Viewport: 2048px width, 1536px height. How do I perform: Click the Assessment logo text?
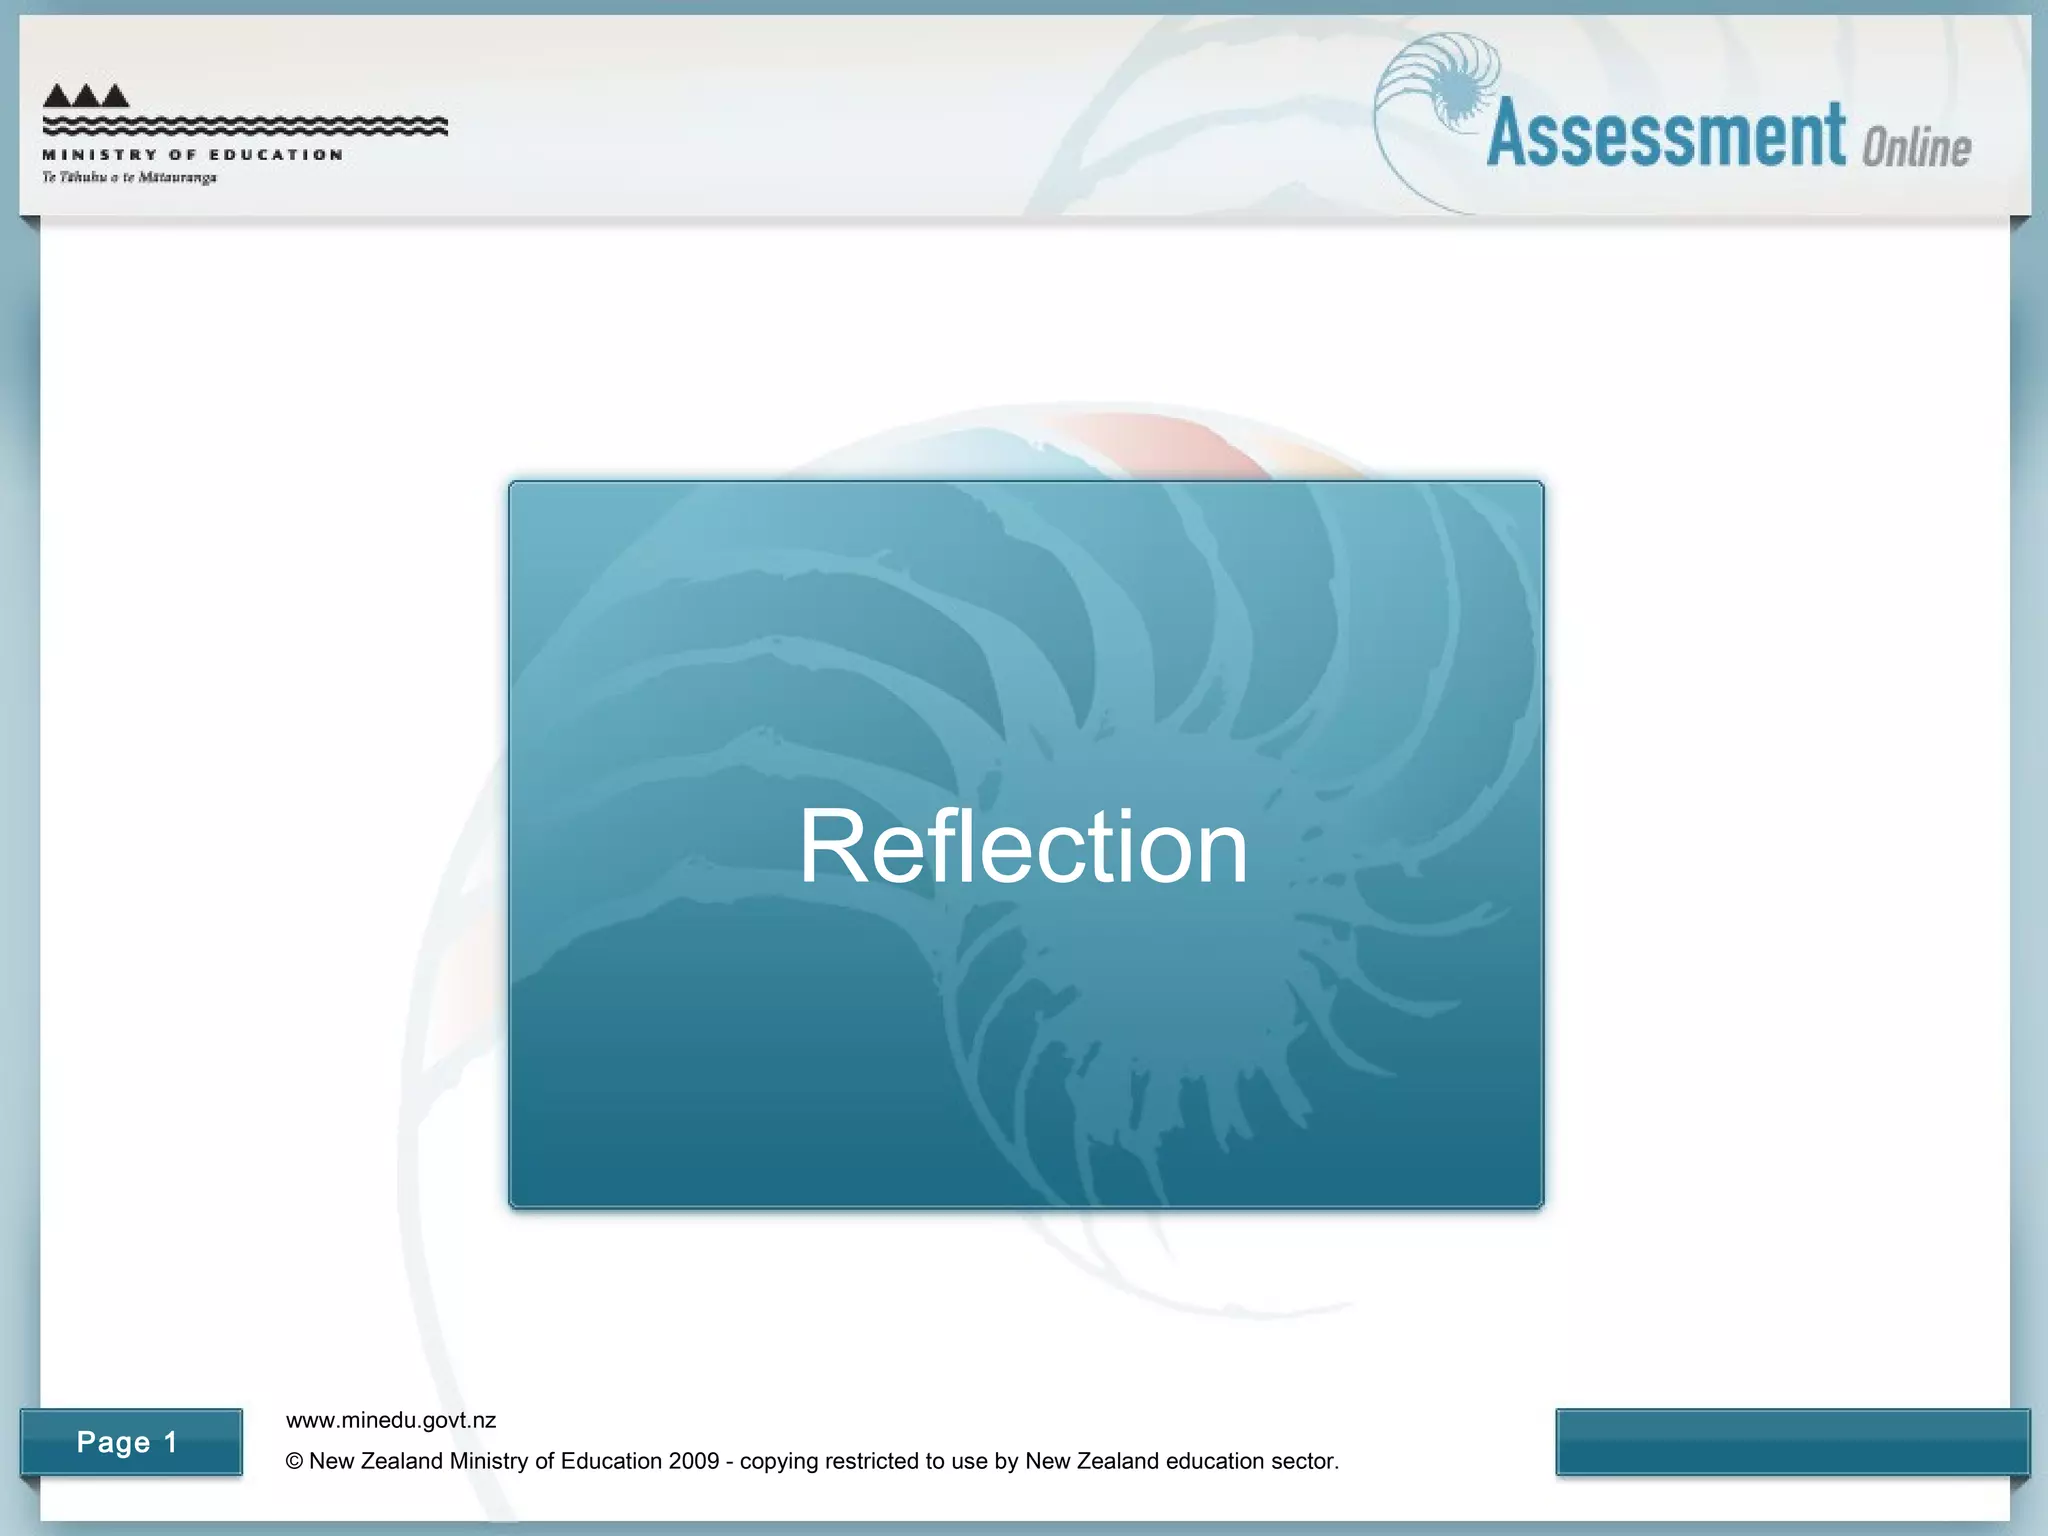[1665, 135]
